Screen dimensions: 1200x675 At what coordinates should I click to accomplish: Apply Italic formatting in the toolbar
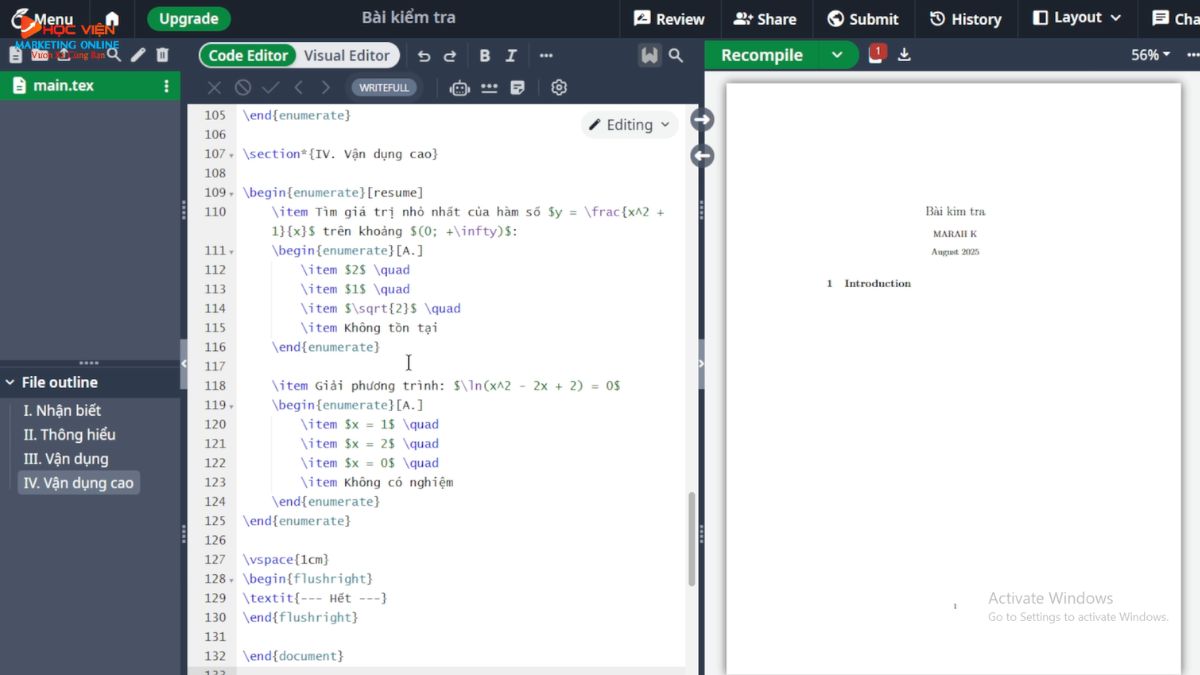pyautogui.click(x=510, y=55)
